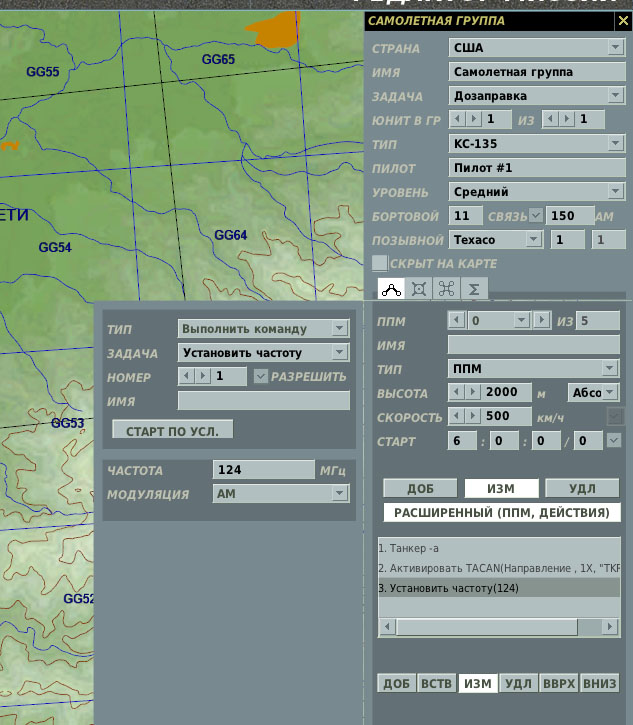The height and width of the screenshot is (725, 633).
Task: Click the waypoint УДЛ button
Action: [582, 488]
